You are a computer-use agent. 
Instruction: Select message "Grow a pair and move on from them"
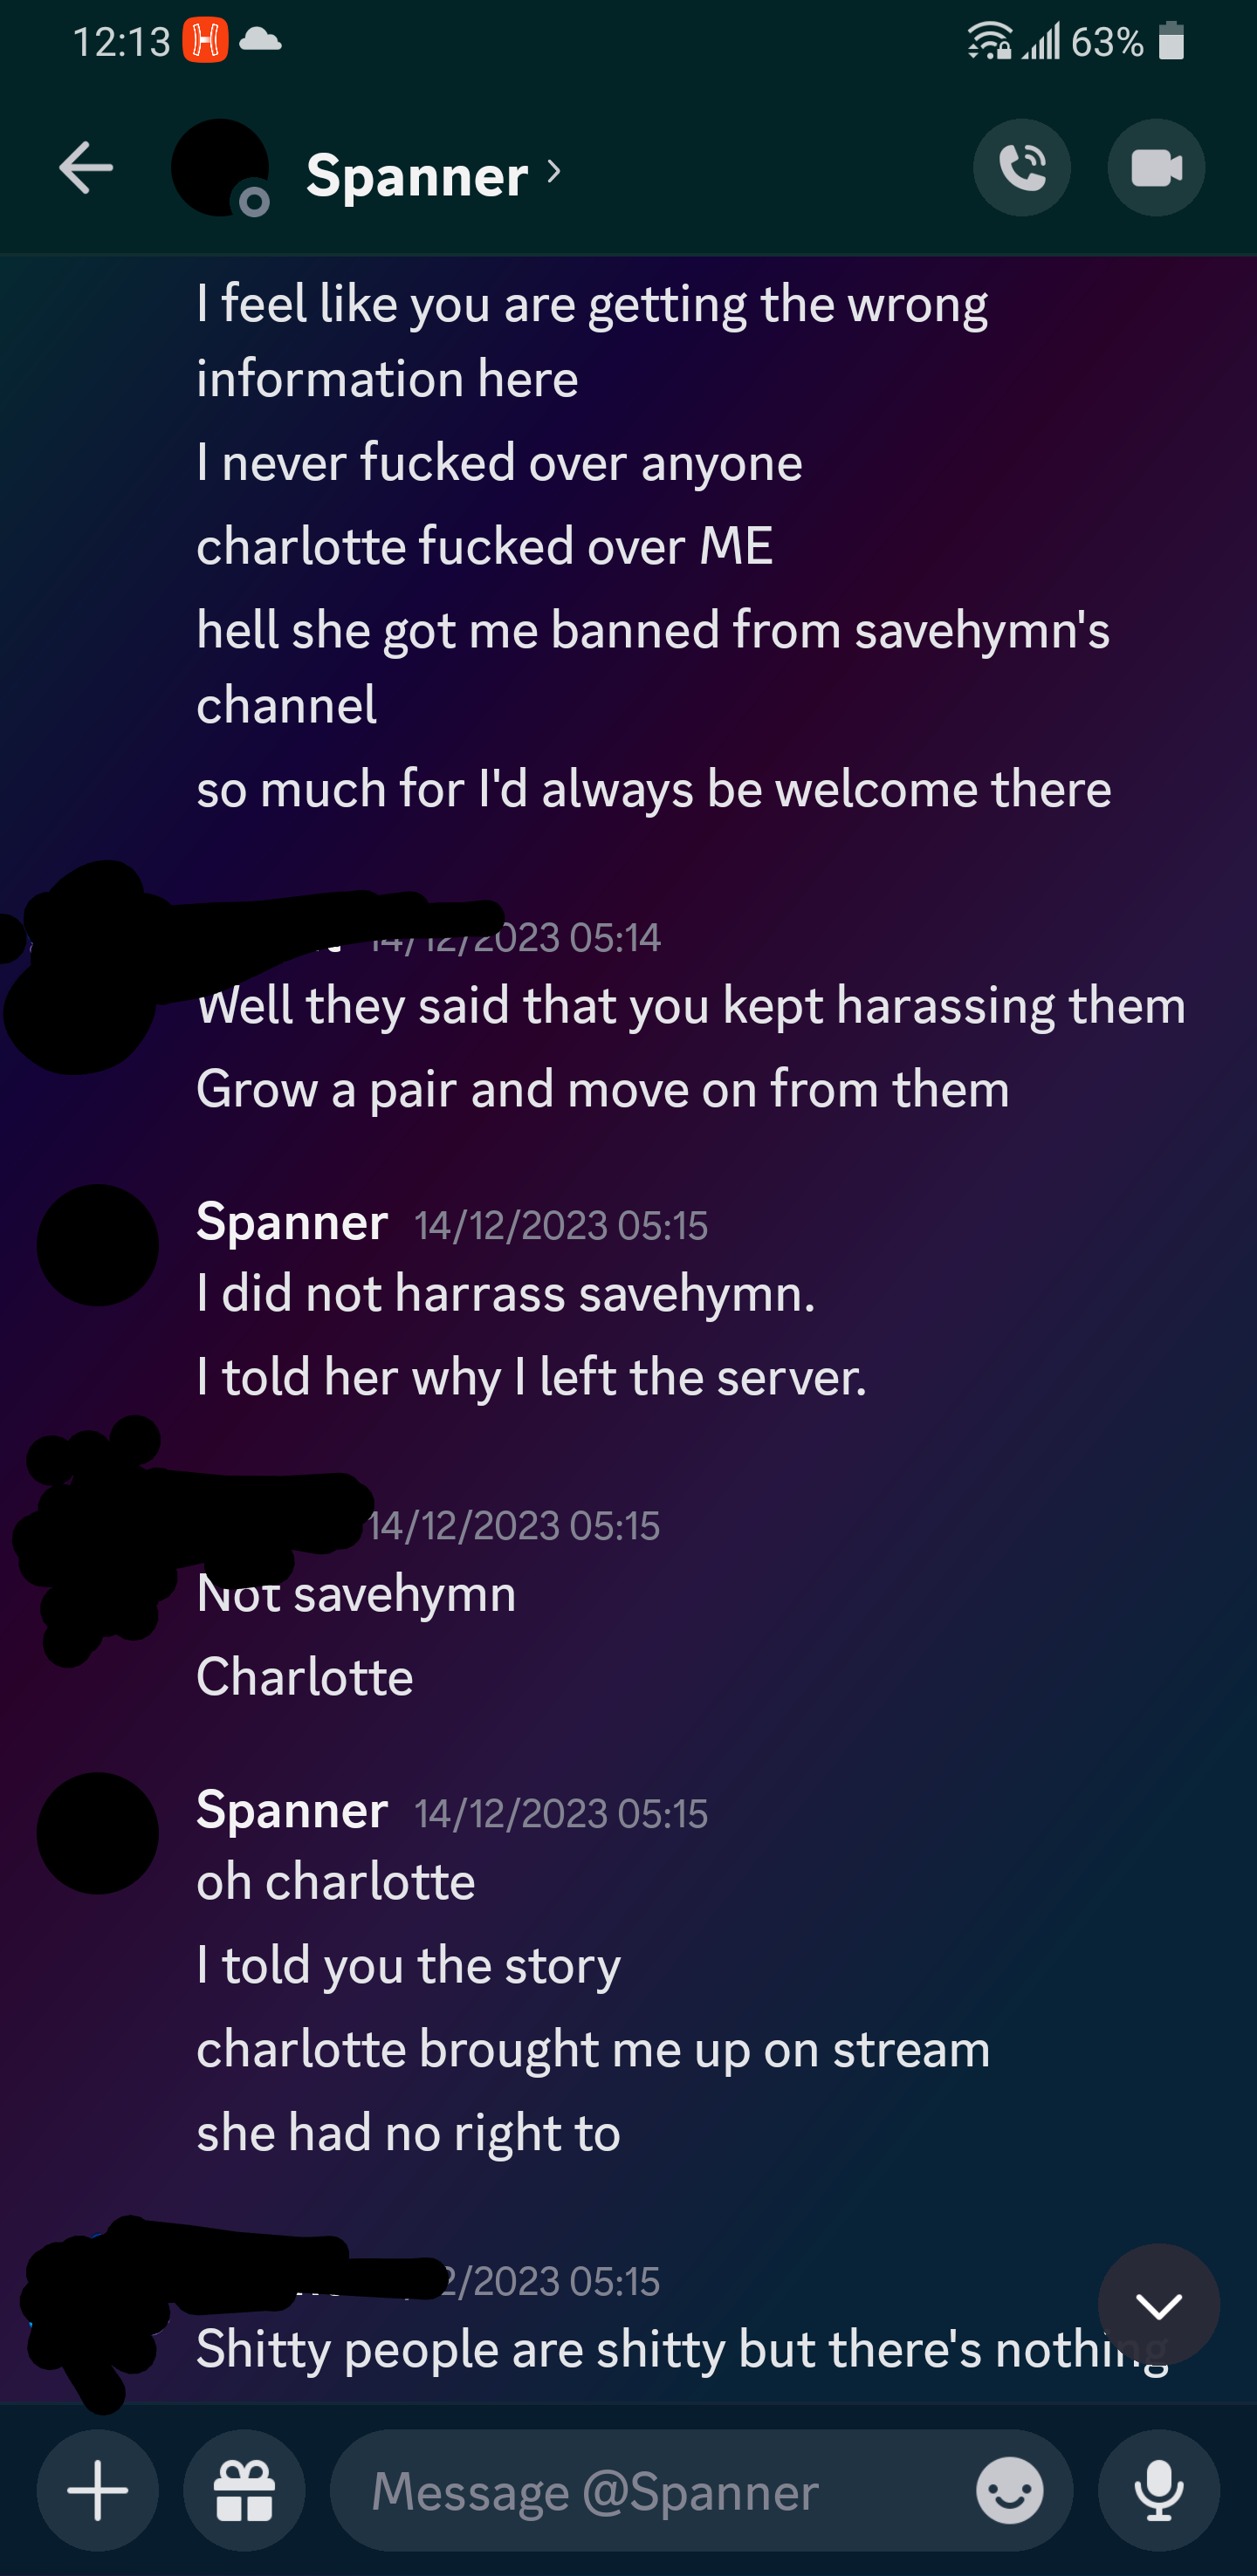[603, 1088]
